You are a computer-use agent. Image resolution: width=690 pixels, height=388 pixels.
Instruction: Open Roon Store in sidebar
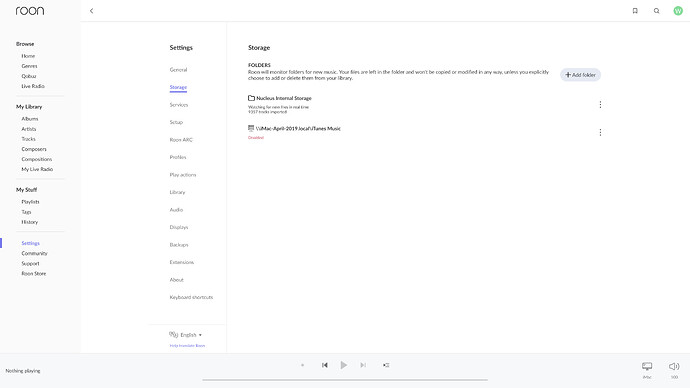[34, 274]
